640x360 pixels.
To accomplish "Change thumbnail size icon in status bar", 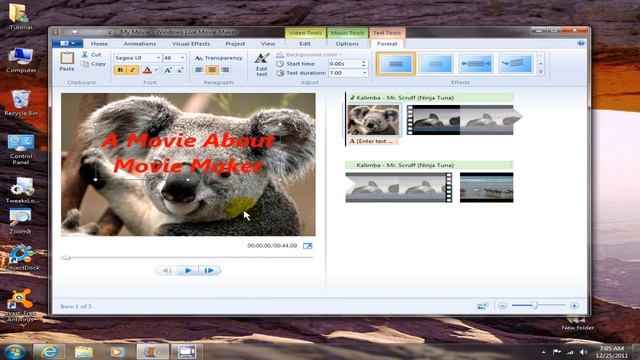I will coord(482,306).
